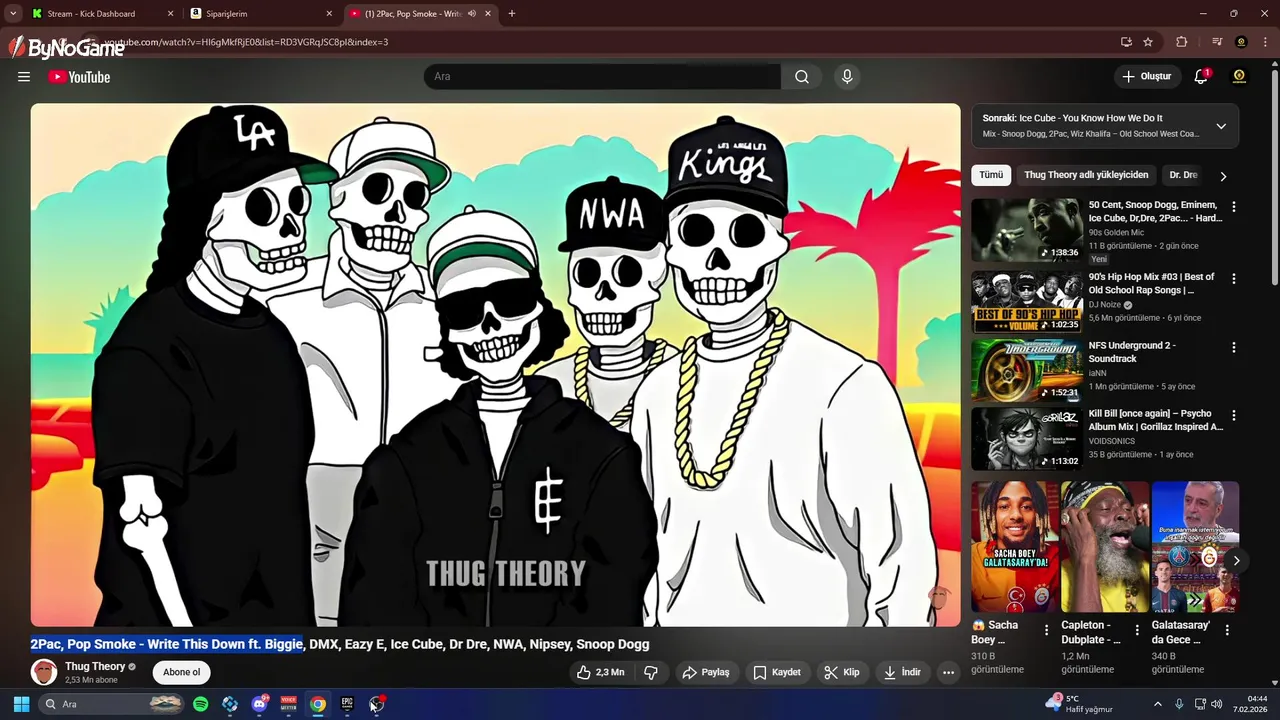Viewport: 1280px width, 720px height.
Task: Open 90's Hip Hop Mix #03 thumbnail
Action: (x=1026, y=302)
